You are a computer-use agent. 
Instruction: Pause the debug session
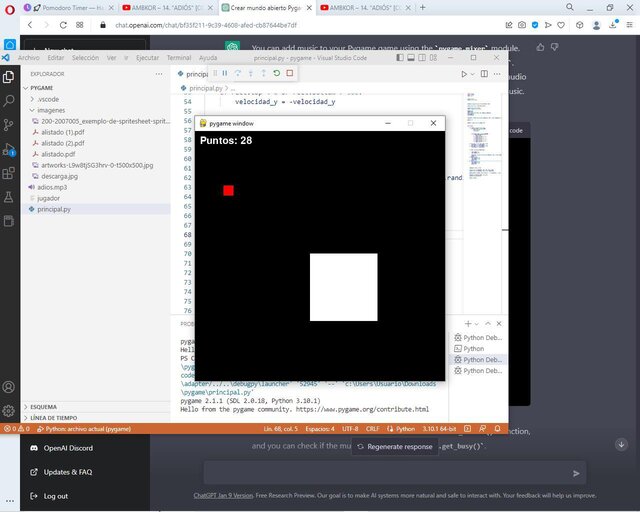pos(225,73)
